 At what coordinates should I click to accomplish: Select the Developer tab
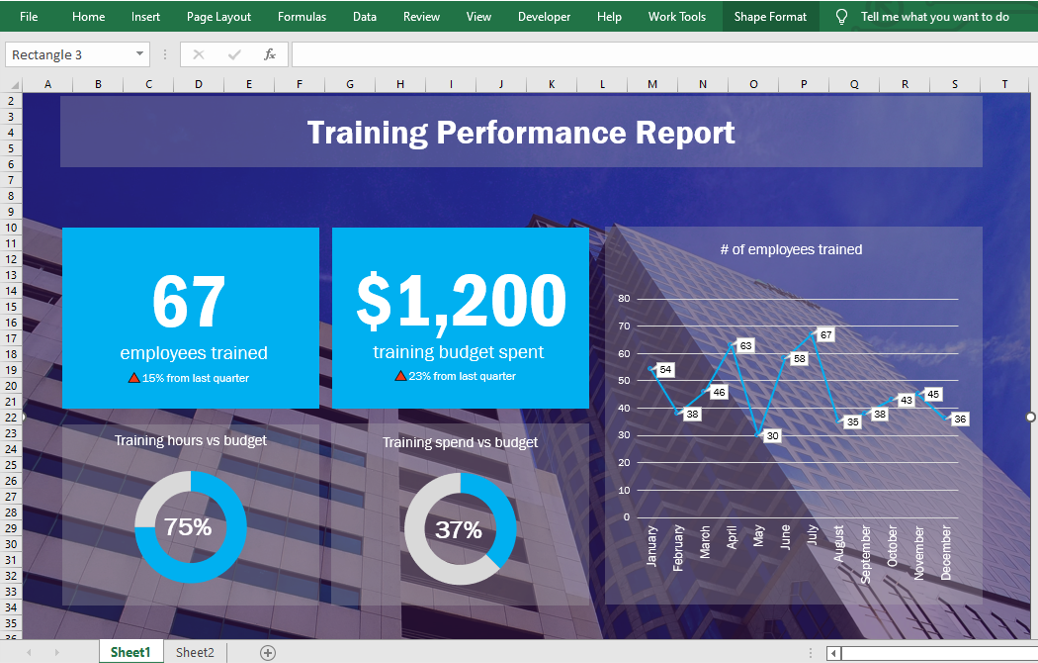coord(543,17)
